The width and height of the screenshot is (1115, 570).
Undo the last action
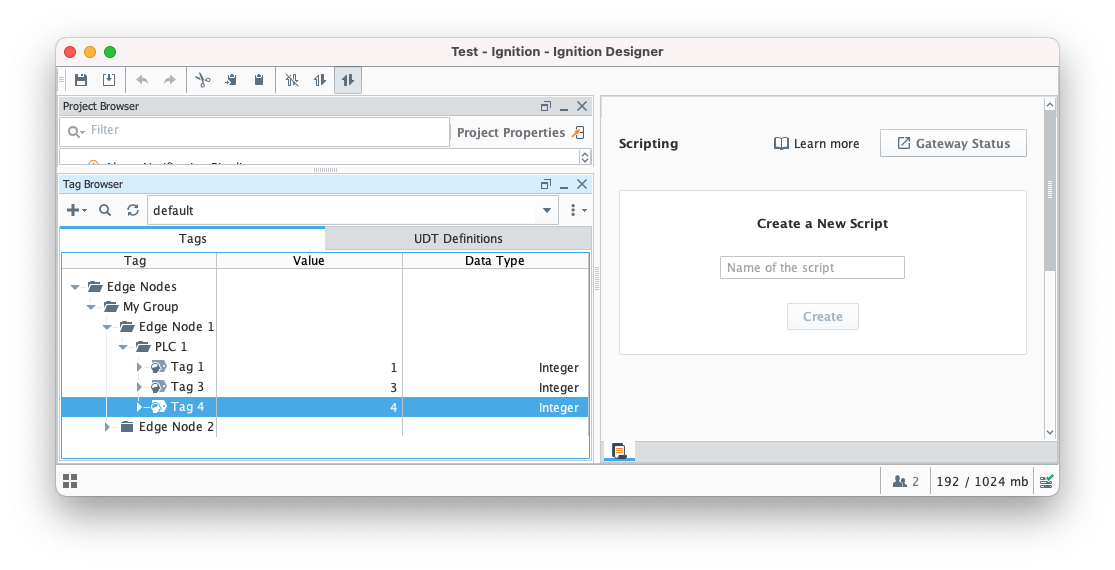[x=142, y=80]
